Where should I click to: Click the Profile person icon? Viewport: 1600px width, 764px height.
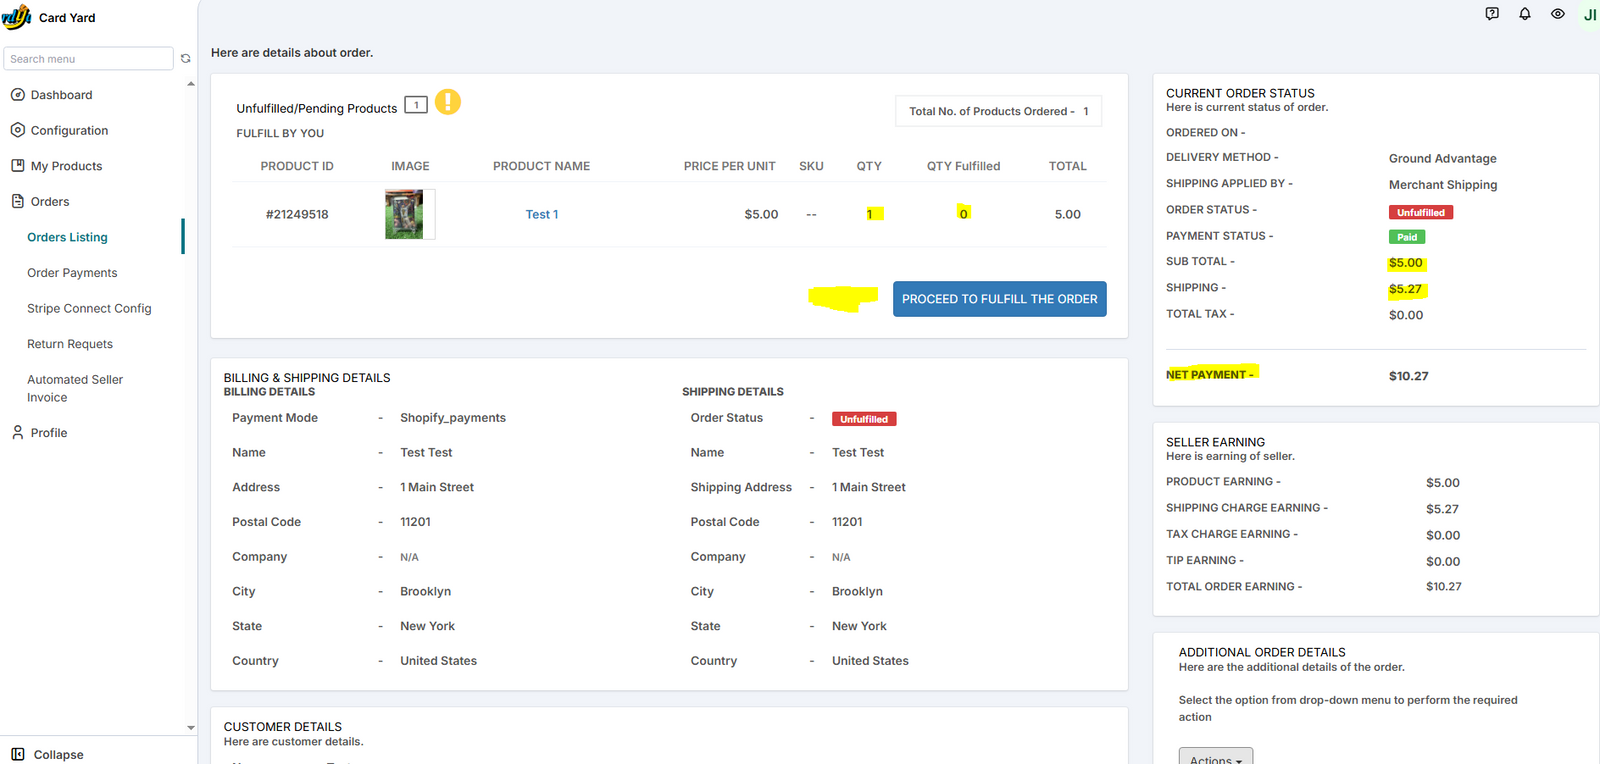click(17, 433)
